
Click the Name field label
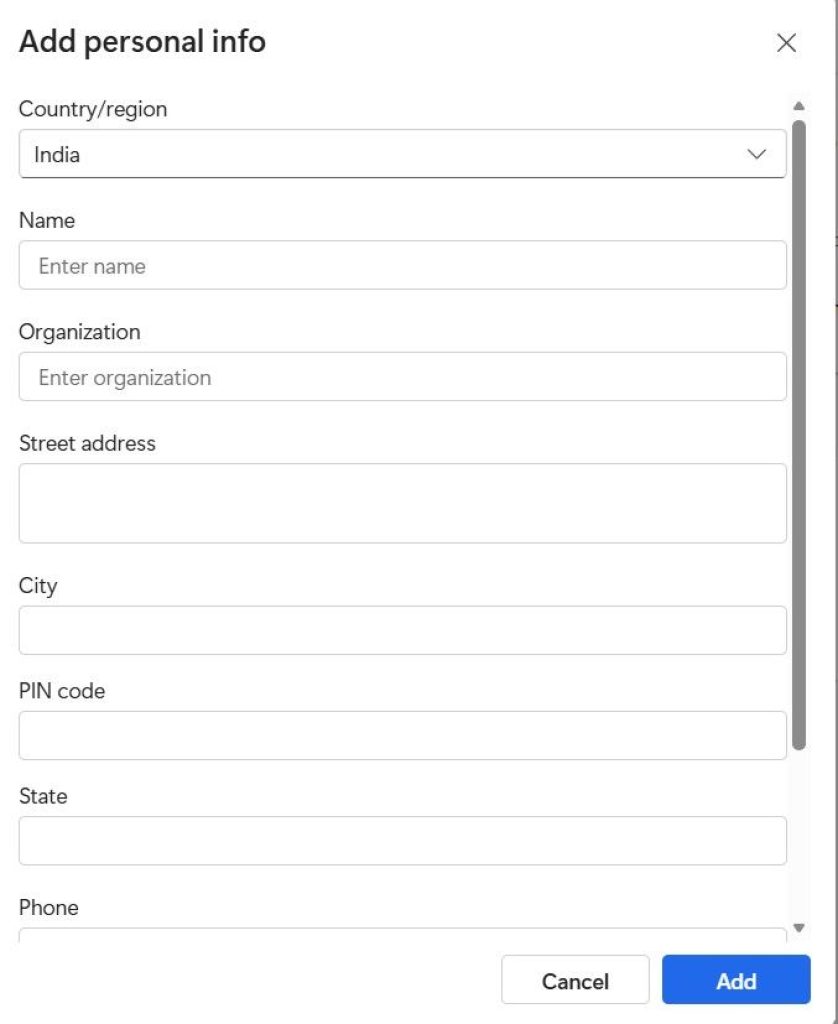46,220
